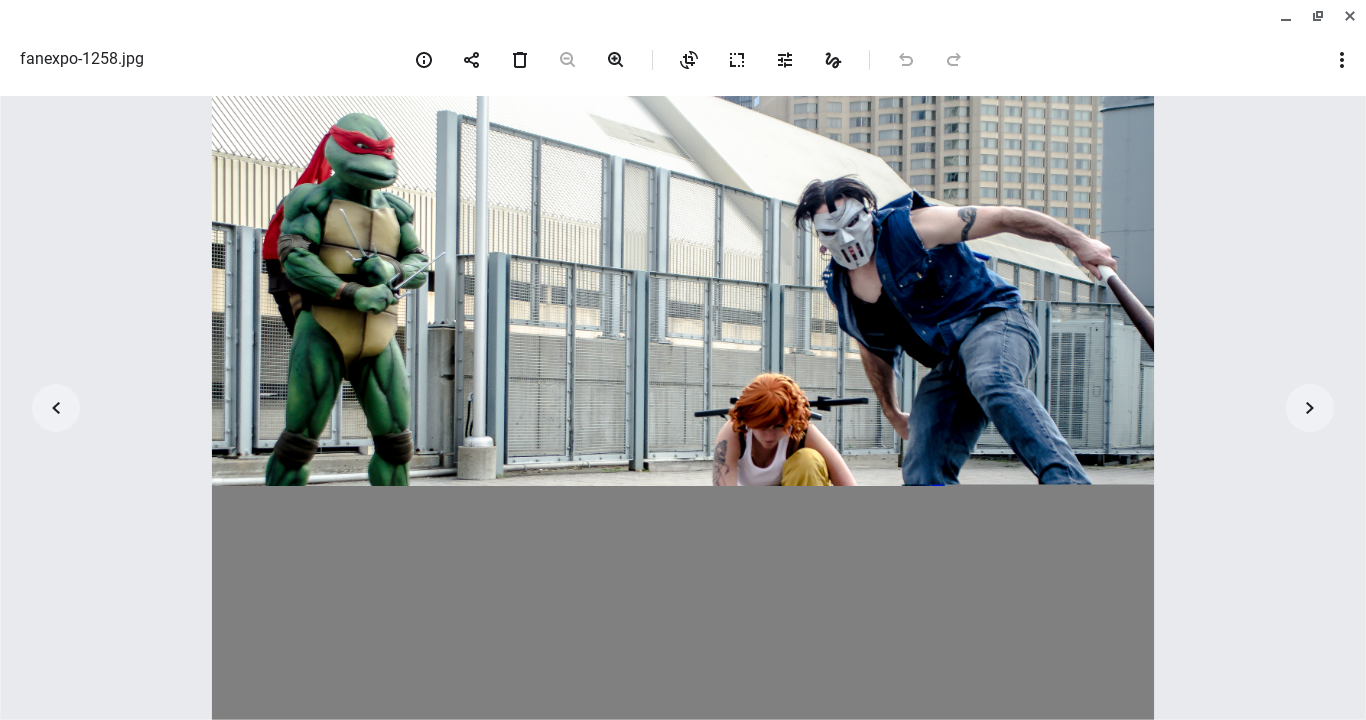This screenshot has width=1366, height=720.
Task: Go to the previous photo
Action: click(56, 408)
